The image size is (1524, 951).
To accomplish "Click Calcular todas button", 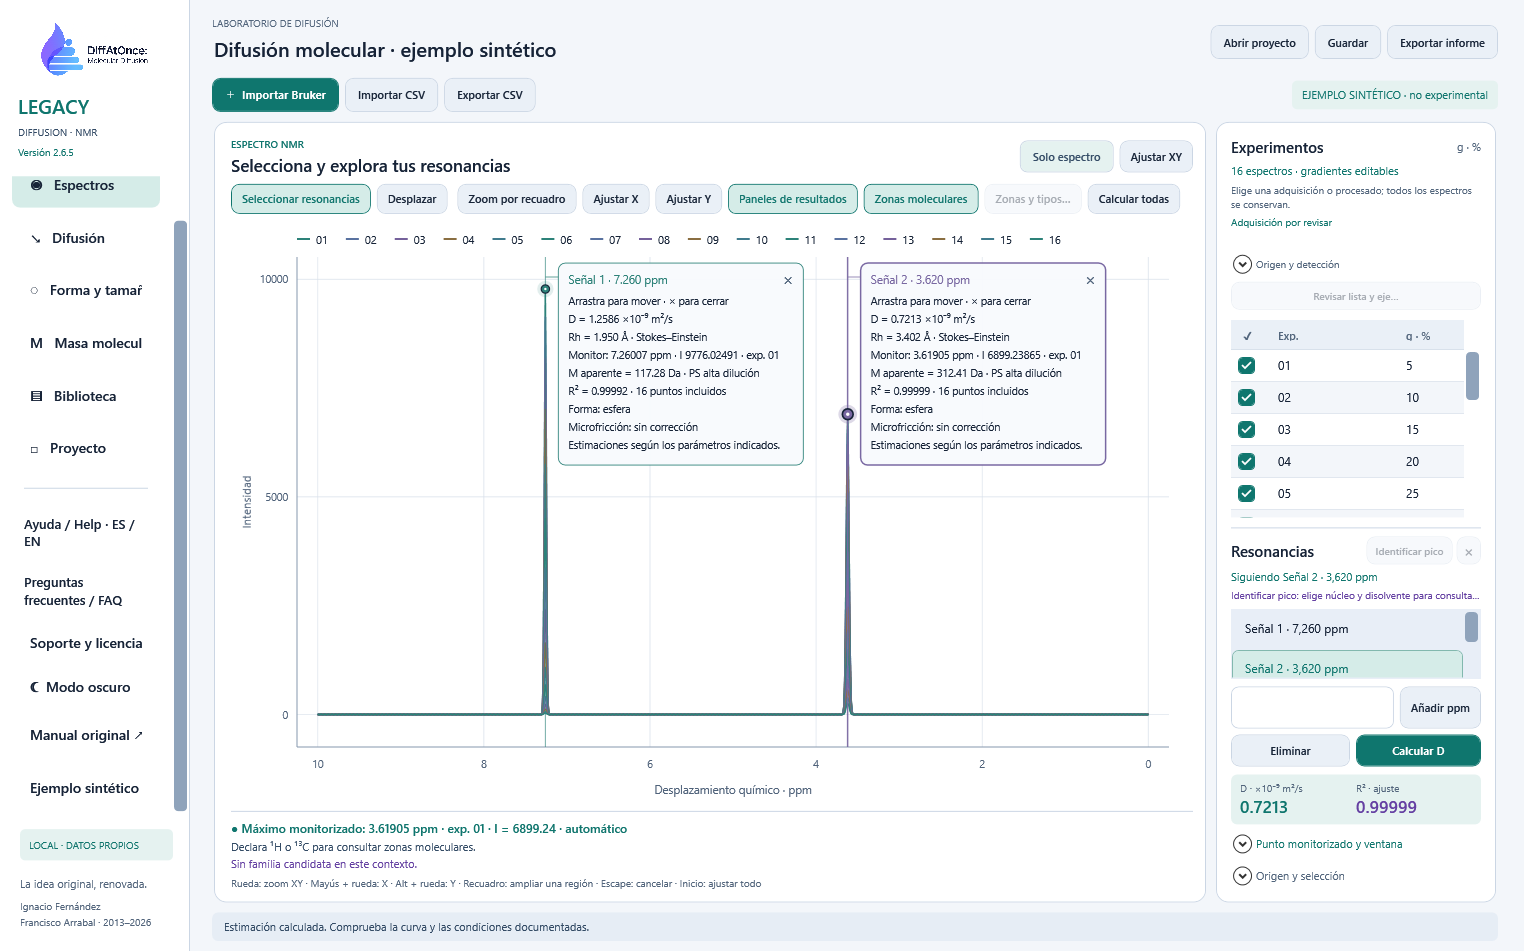I will (x=1134, y=199).
